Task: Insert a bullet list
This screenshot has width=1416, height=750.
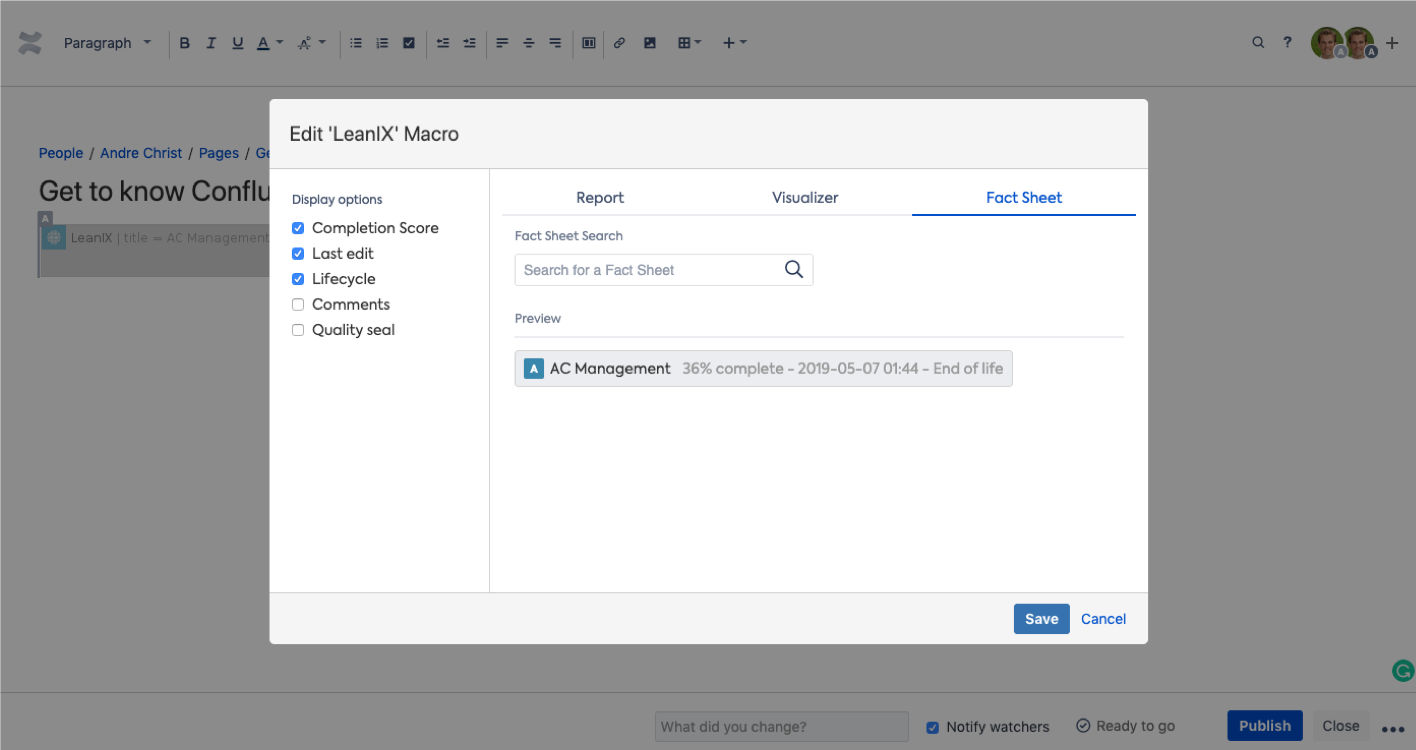Action: tap(356, 43)
